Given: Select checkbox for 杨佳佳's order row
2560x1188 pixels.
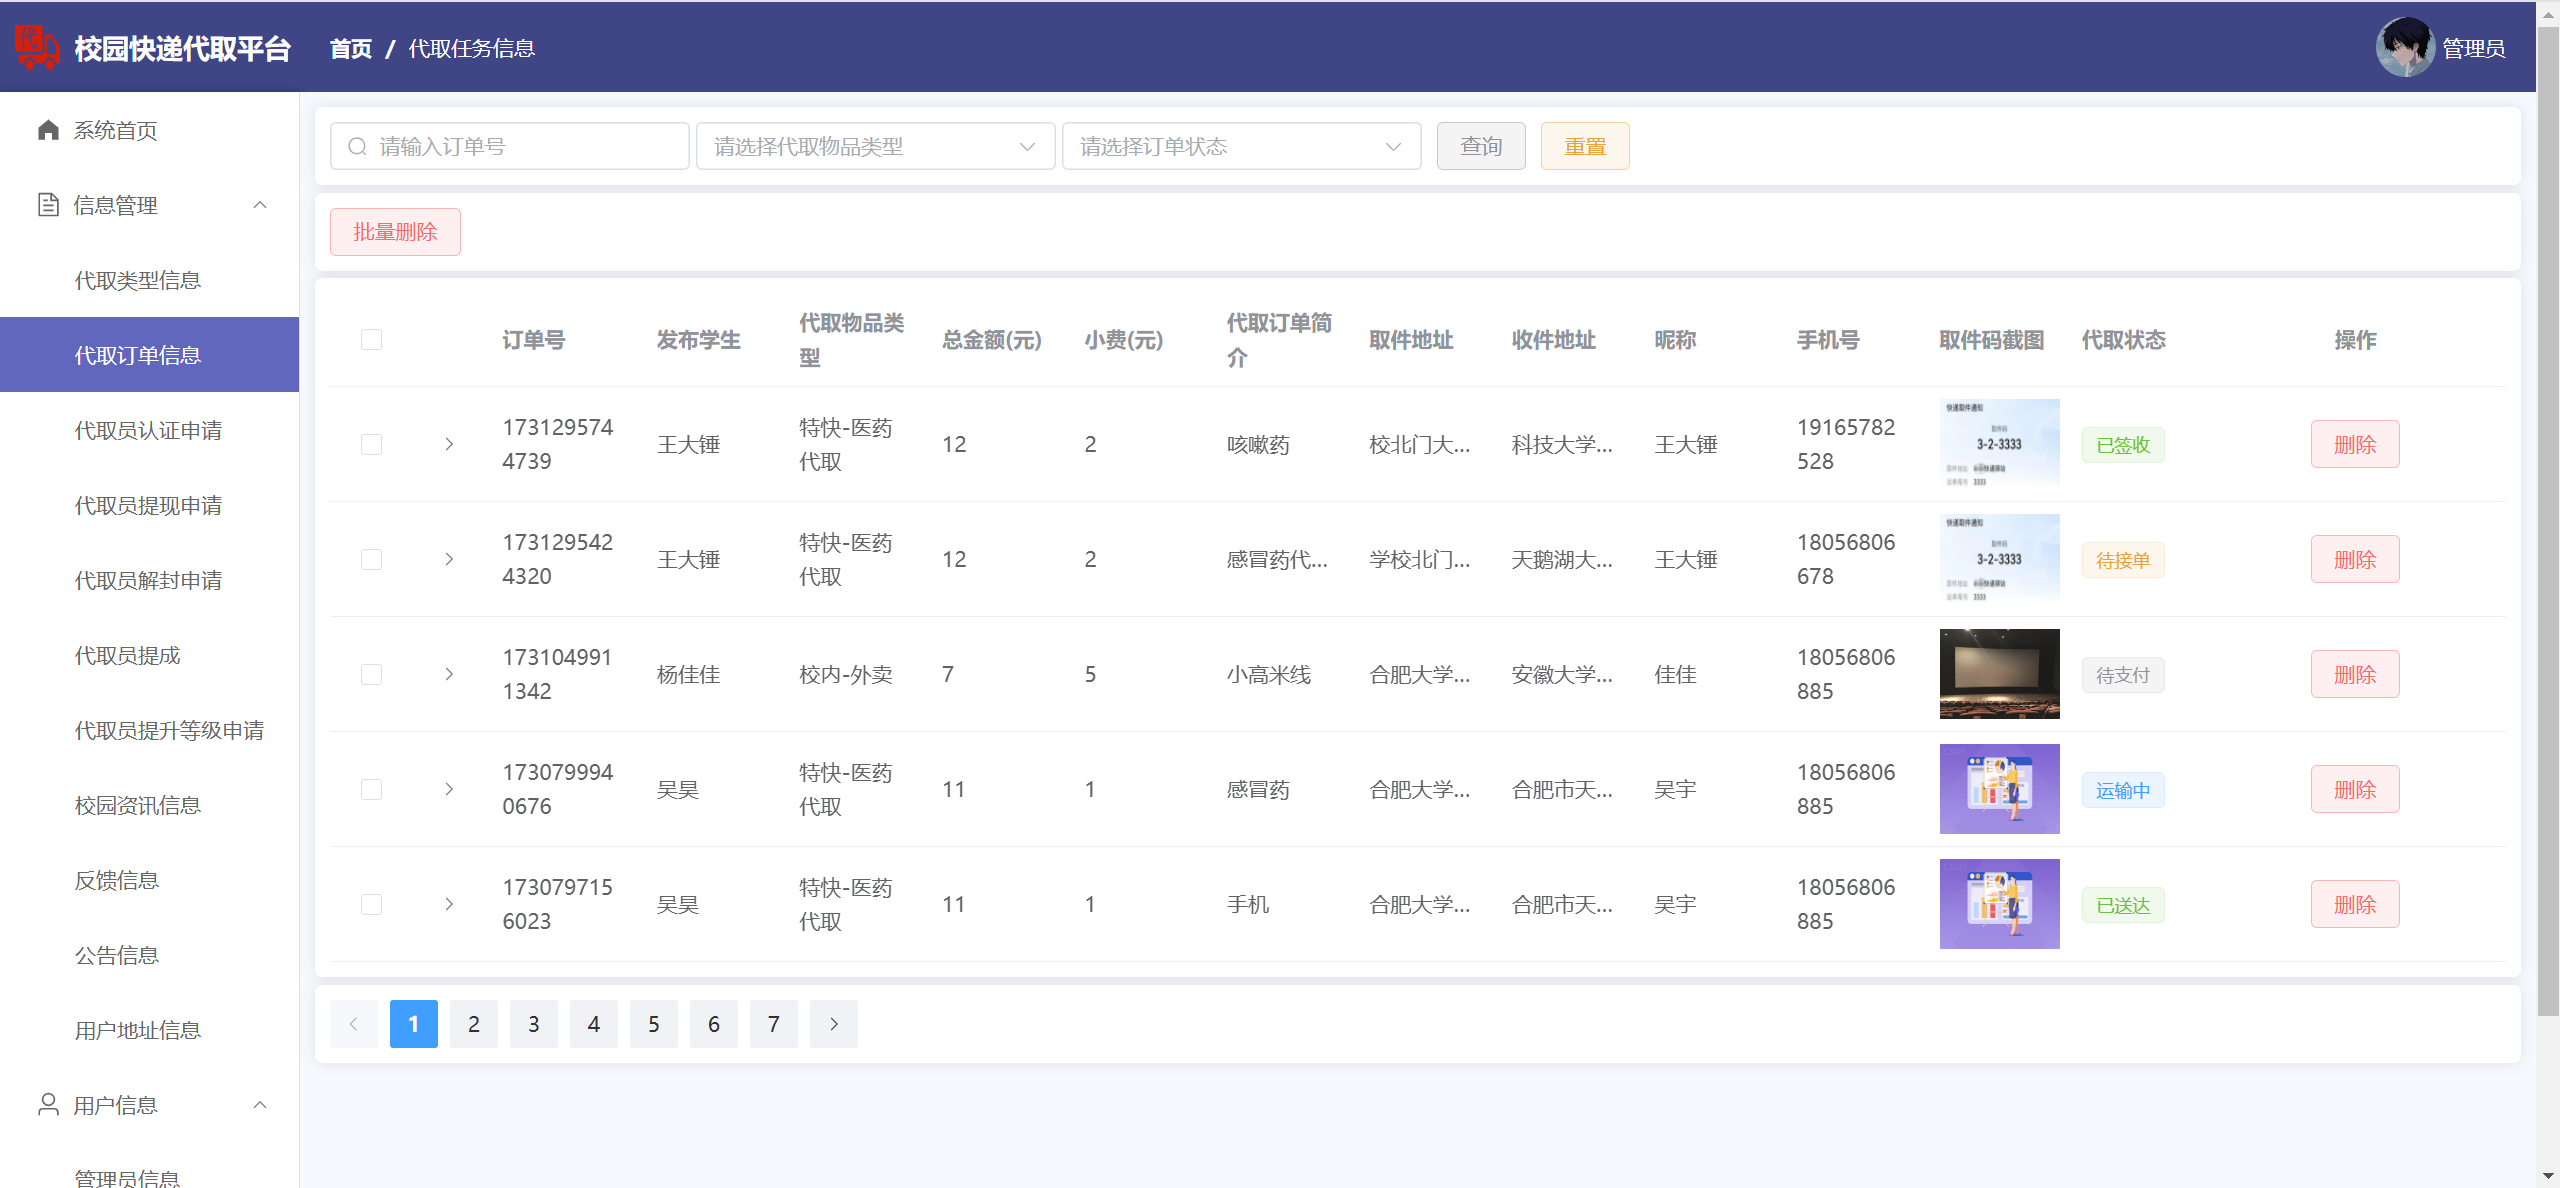Looking at the screenshot, I should 371,674.
